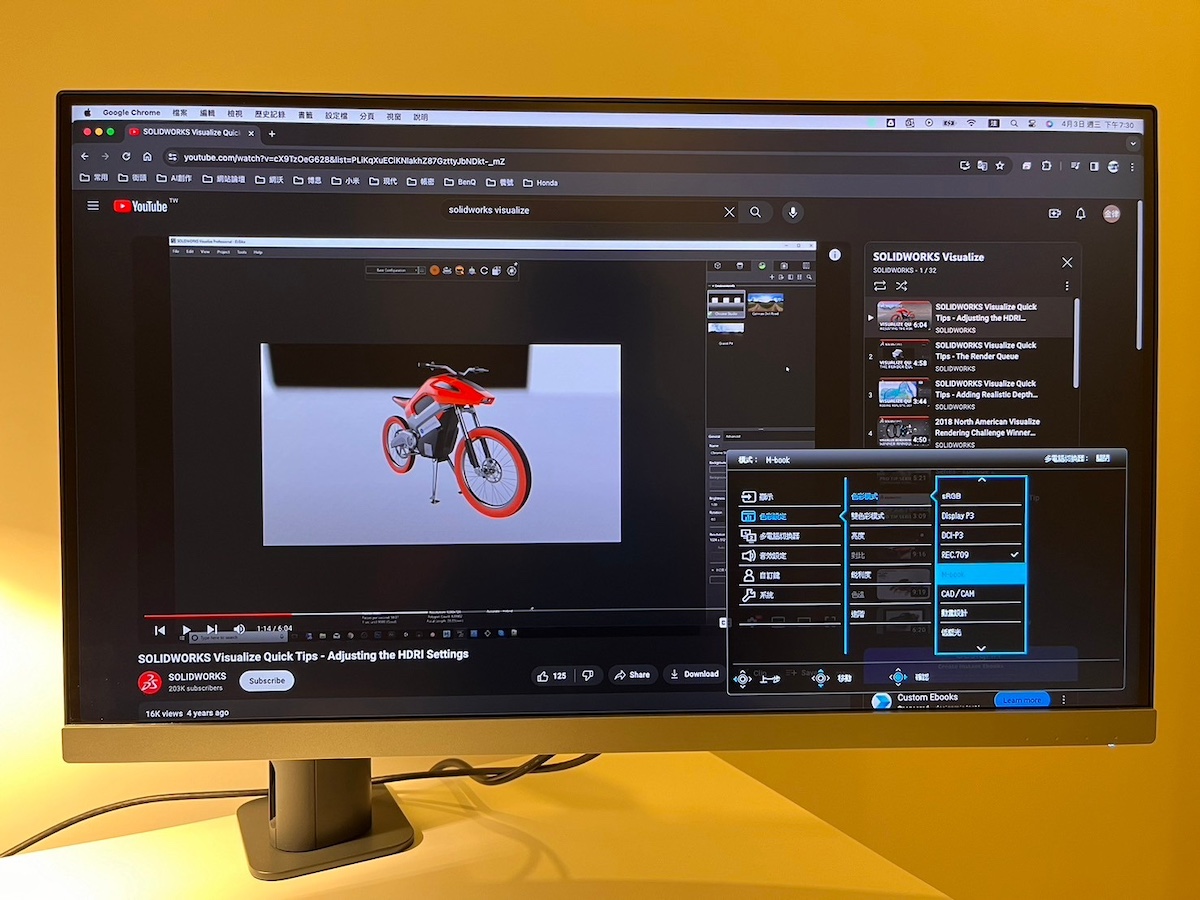Image resolution: width=1200 pixels, height=900 pixels.
Task: Close the SOLIDWORKS Visualize playlist panel
Action: [x=1067, y=262]
